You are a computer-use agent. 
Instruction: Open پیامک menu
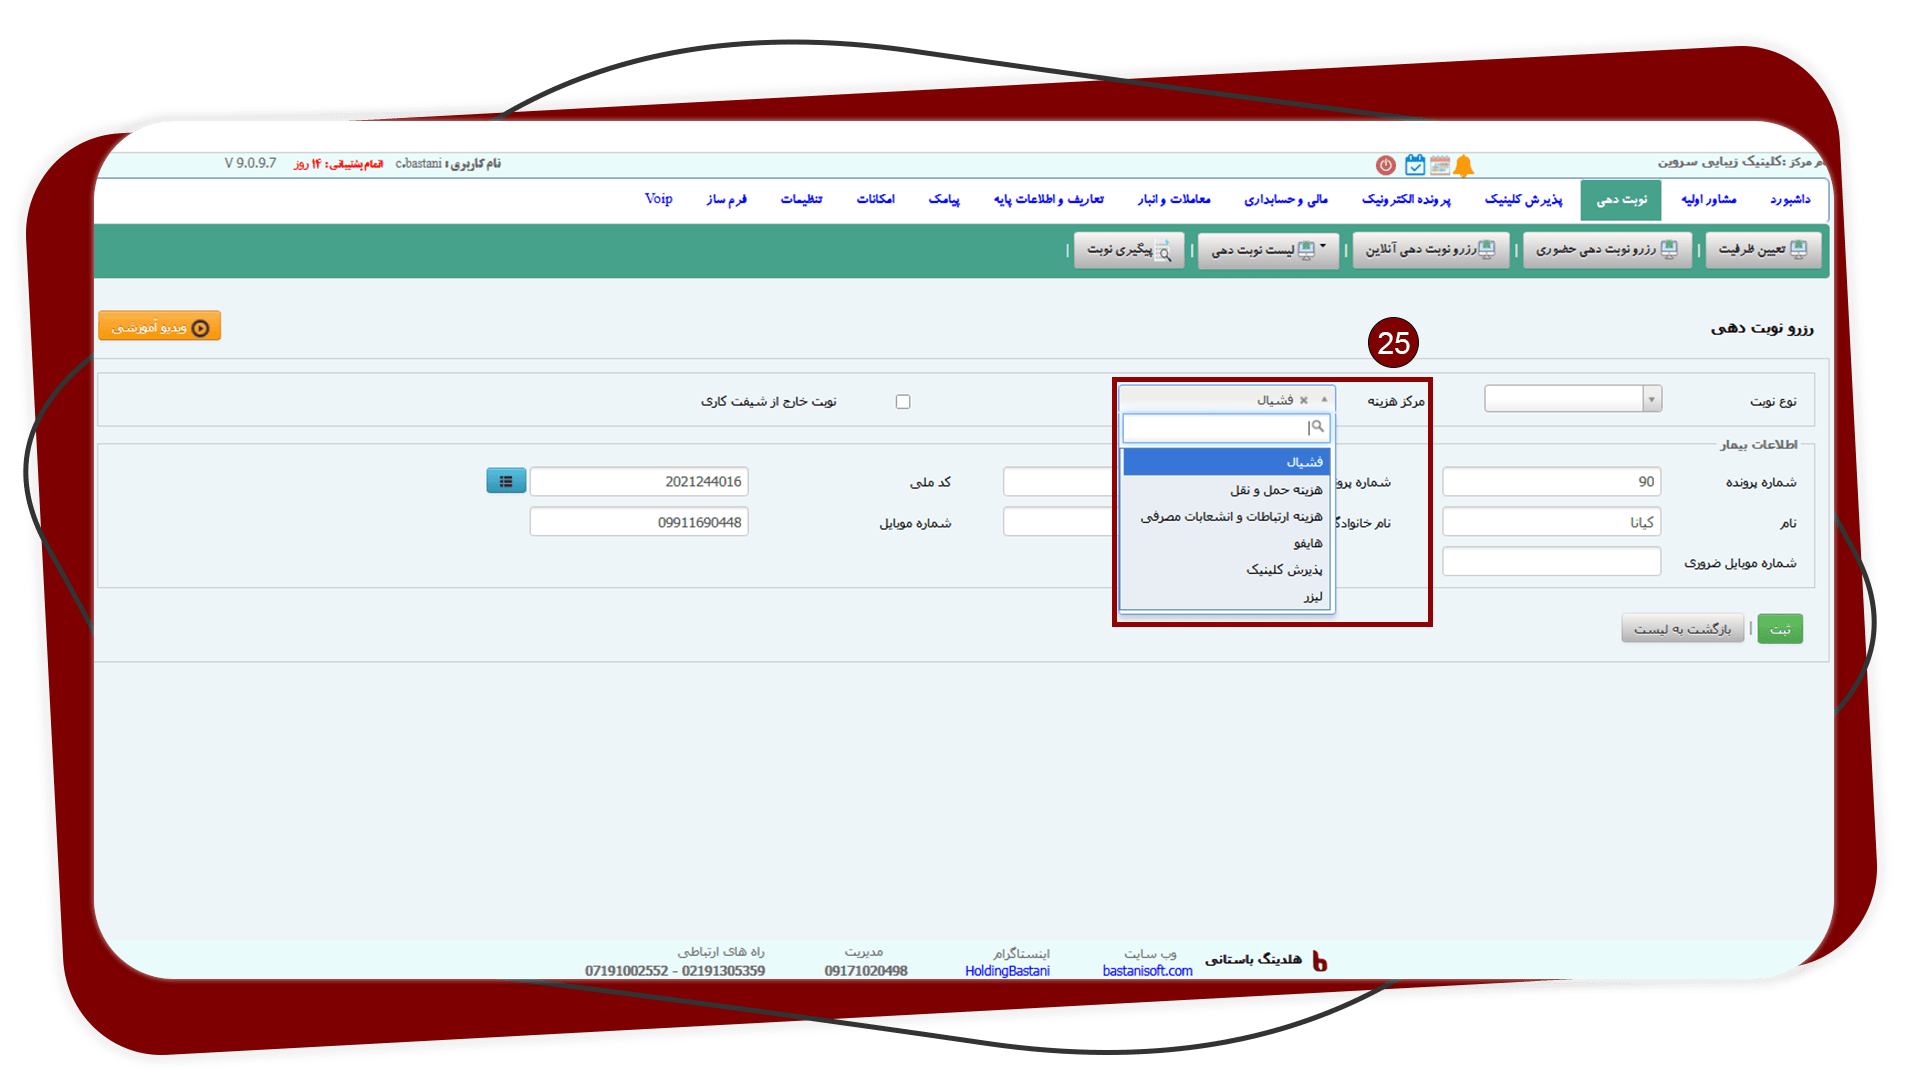[944, 200]
